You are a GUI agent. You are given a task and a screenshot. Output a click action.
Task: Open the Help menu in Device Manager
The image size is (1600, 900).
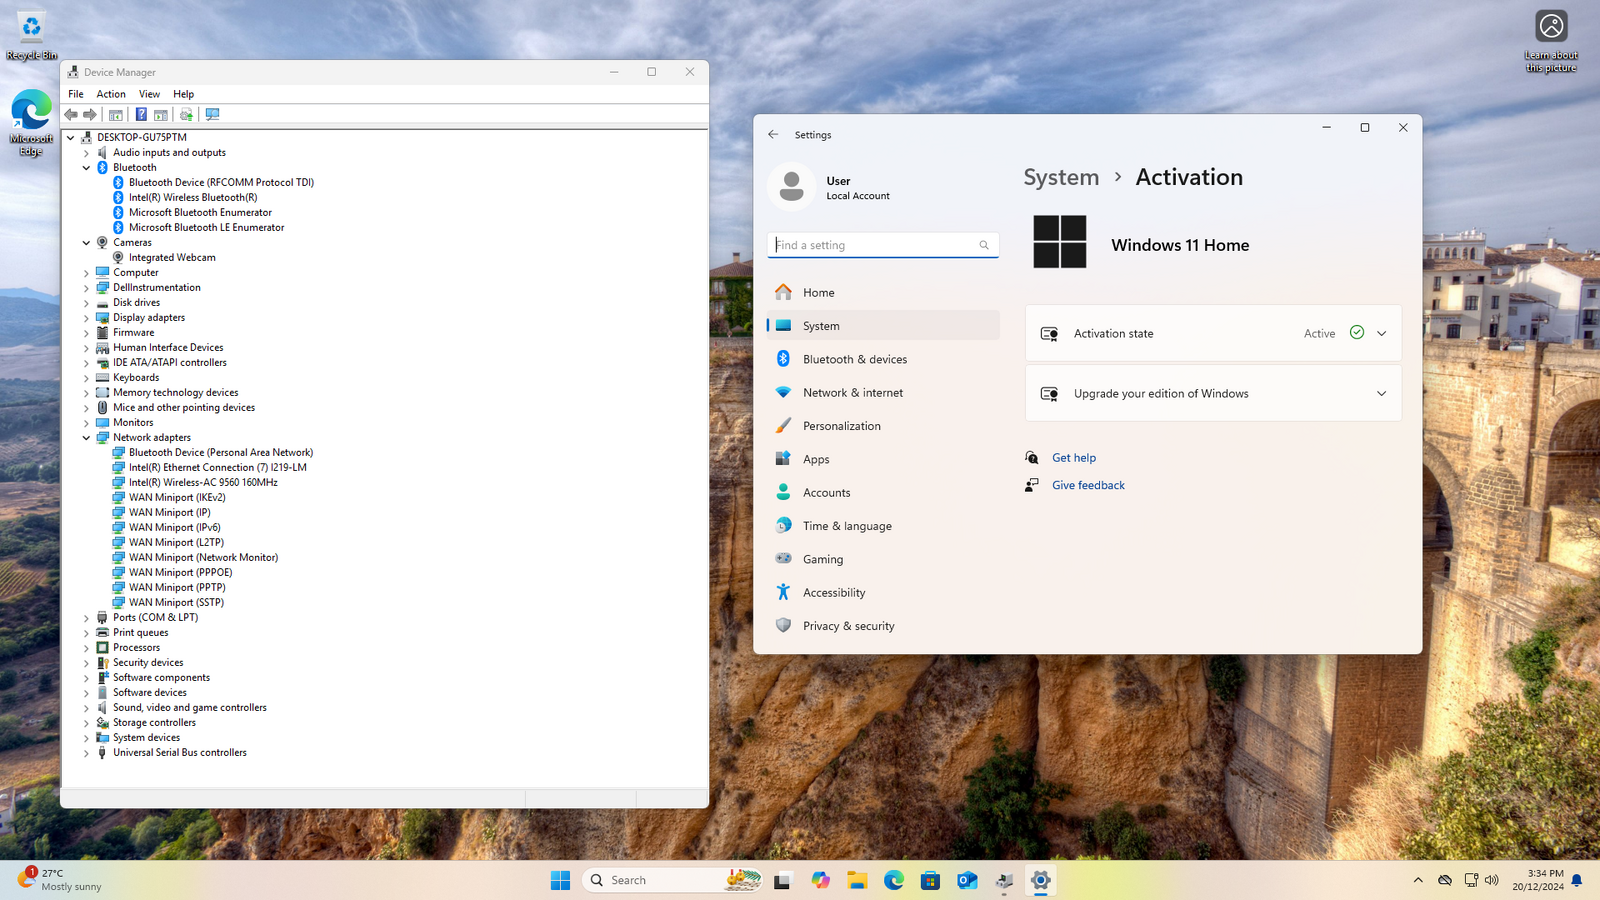pos(183,94)
